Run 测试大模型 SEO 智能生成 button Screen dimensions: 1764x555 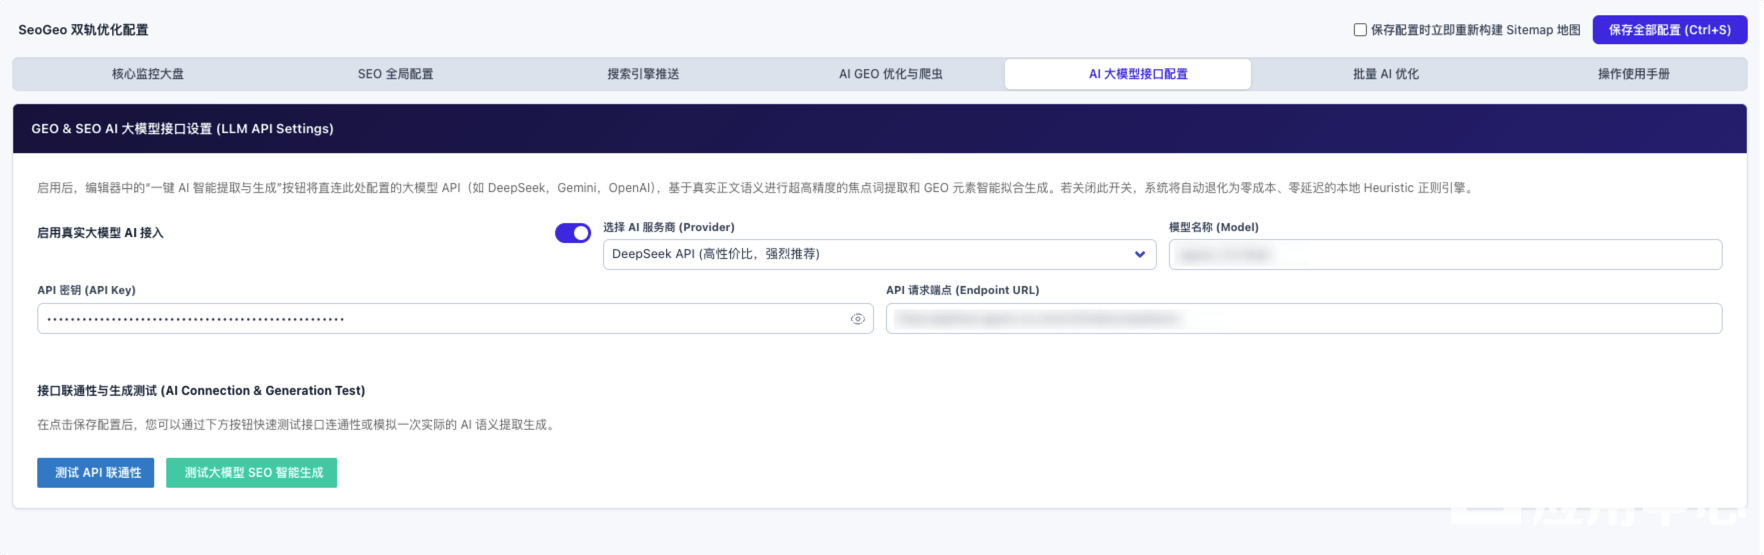coord(252,473)
